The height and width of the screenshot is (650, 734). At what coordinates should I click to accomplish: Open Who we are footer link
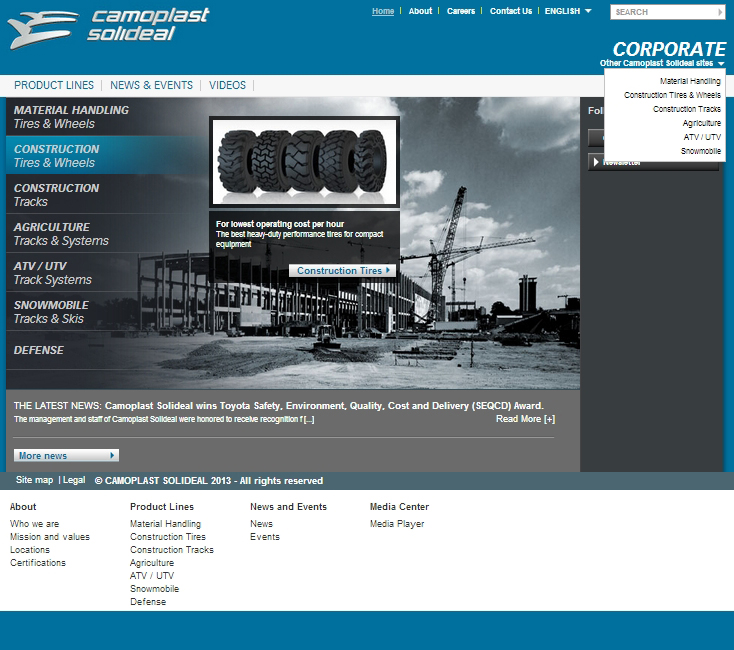pyautogui.click(x=35, y=524)
